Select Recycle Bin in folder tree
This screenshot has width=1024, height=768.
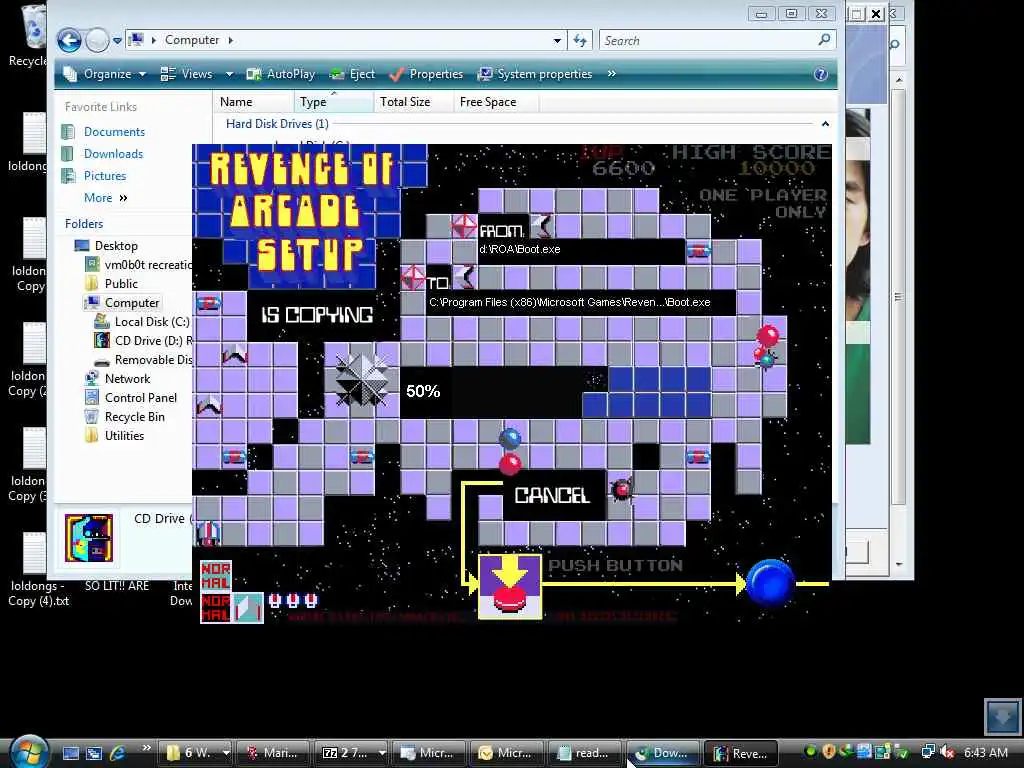(124, 417)
